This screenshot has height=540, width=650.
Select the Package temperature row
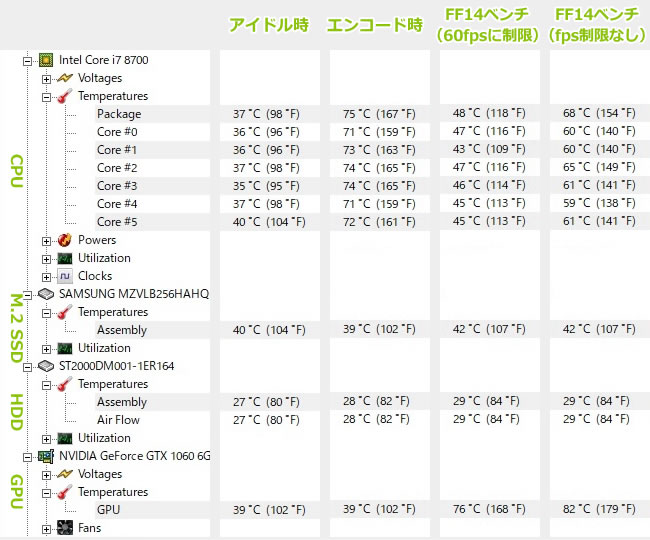tap(152, 114)
